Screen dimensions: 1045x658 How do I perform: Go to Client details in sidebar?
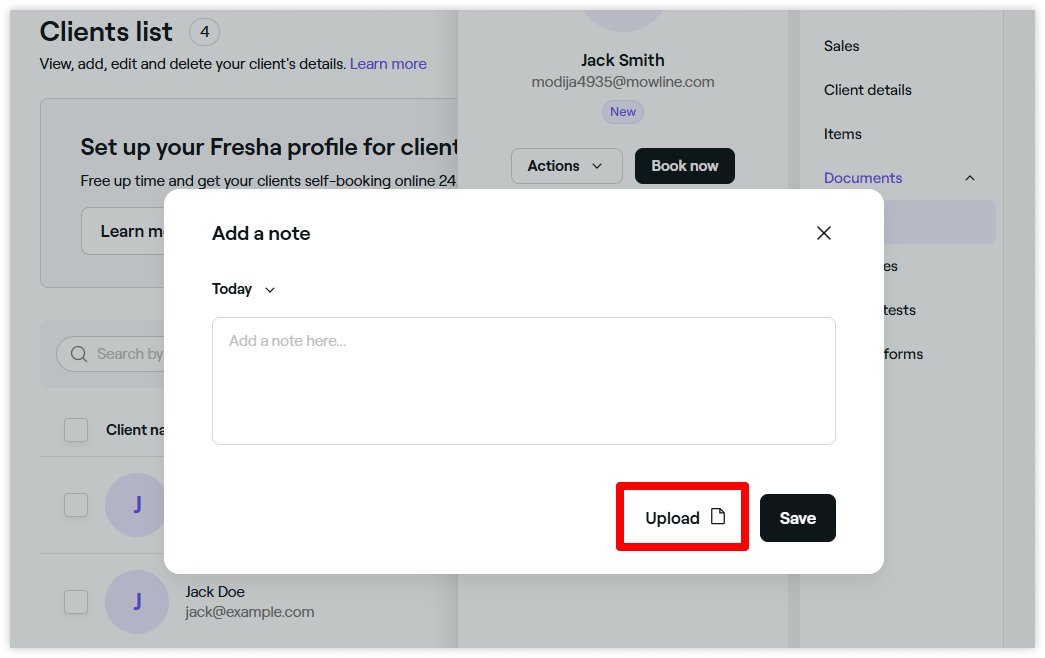click(x=867, y=90)
